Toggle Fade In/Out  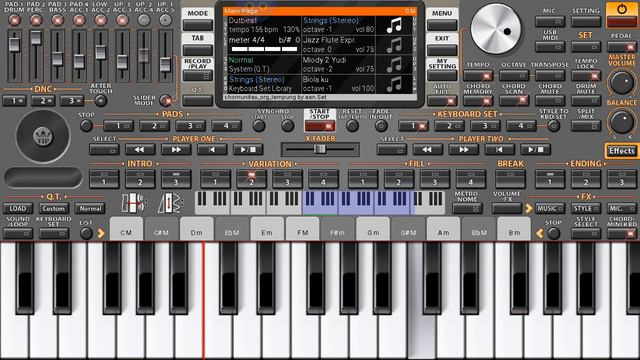click(x=381, y=126)
